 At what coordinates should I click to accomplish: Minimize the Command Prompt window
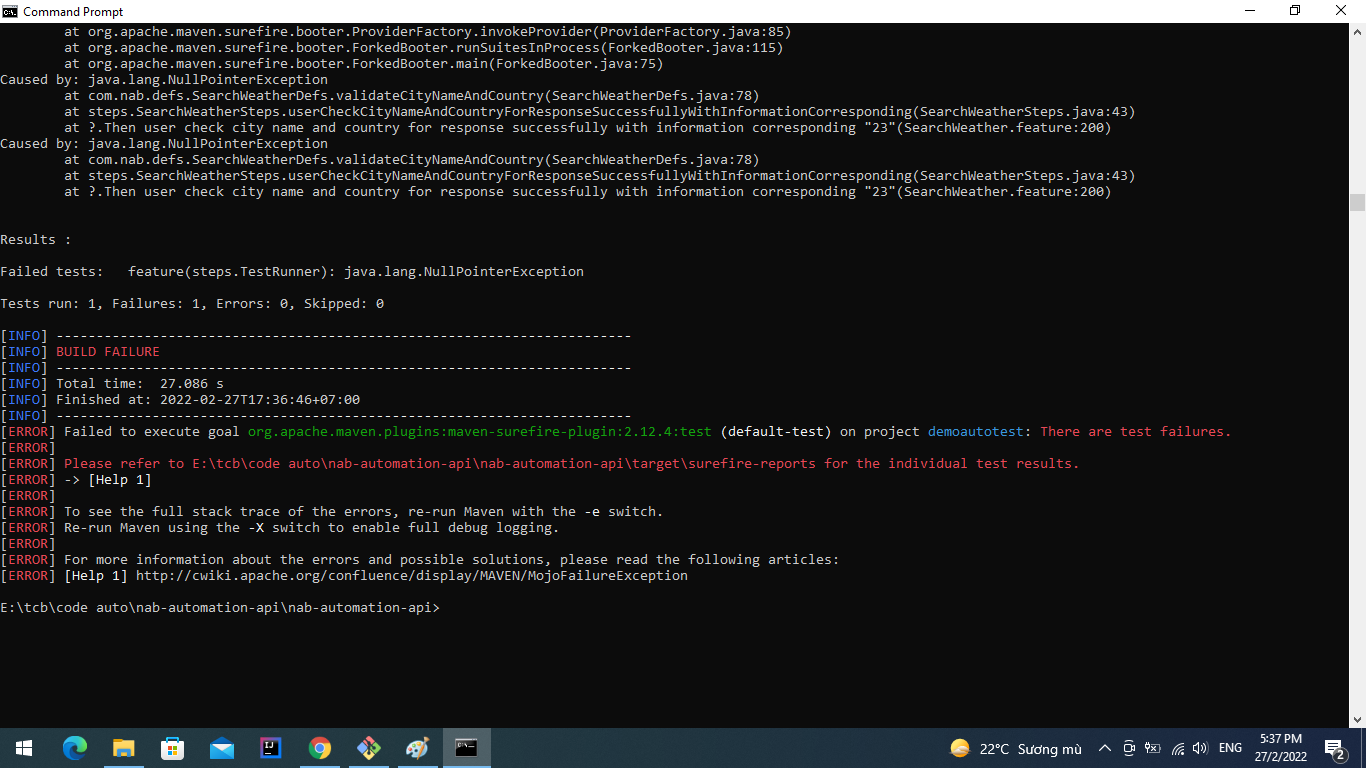1249,11
